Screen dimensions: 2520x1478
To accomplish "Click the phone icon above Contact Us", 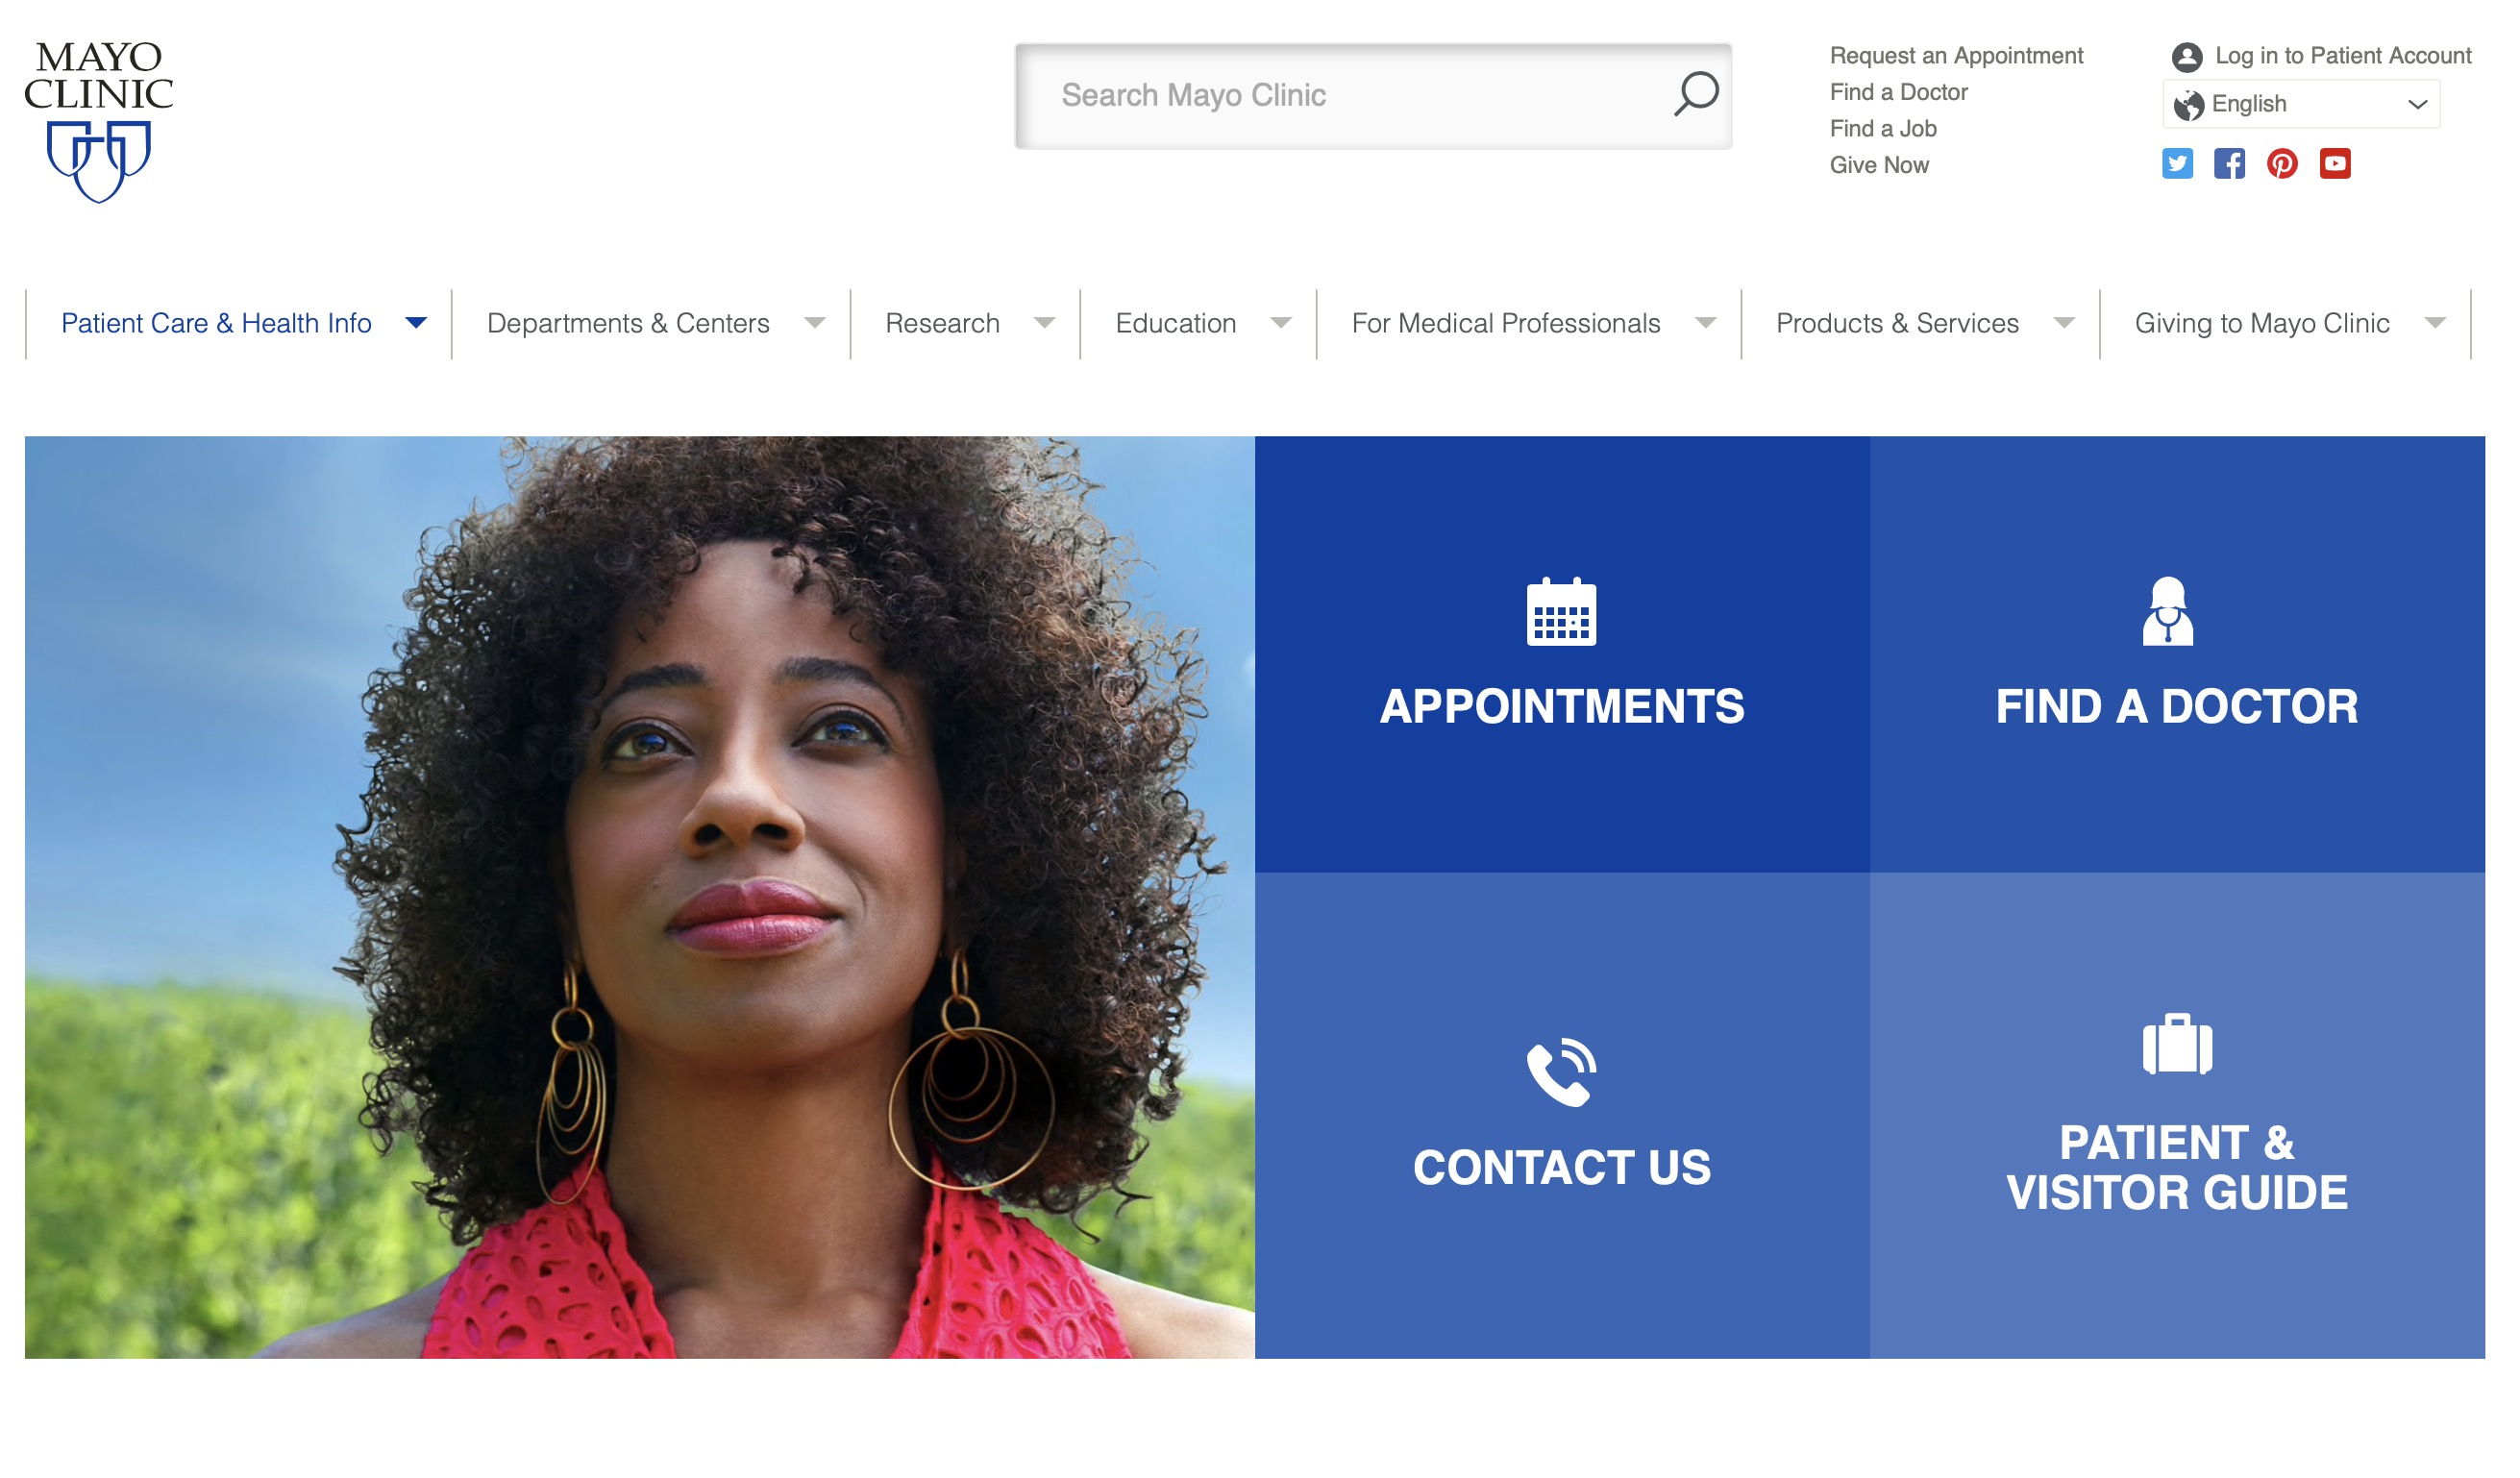I will (x=1561, y=1072).
